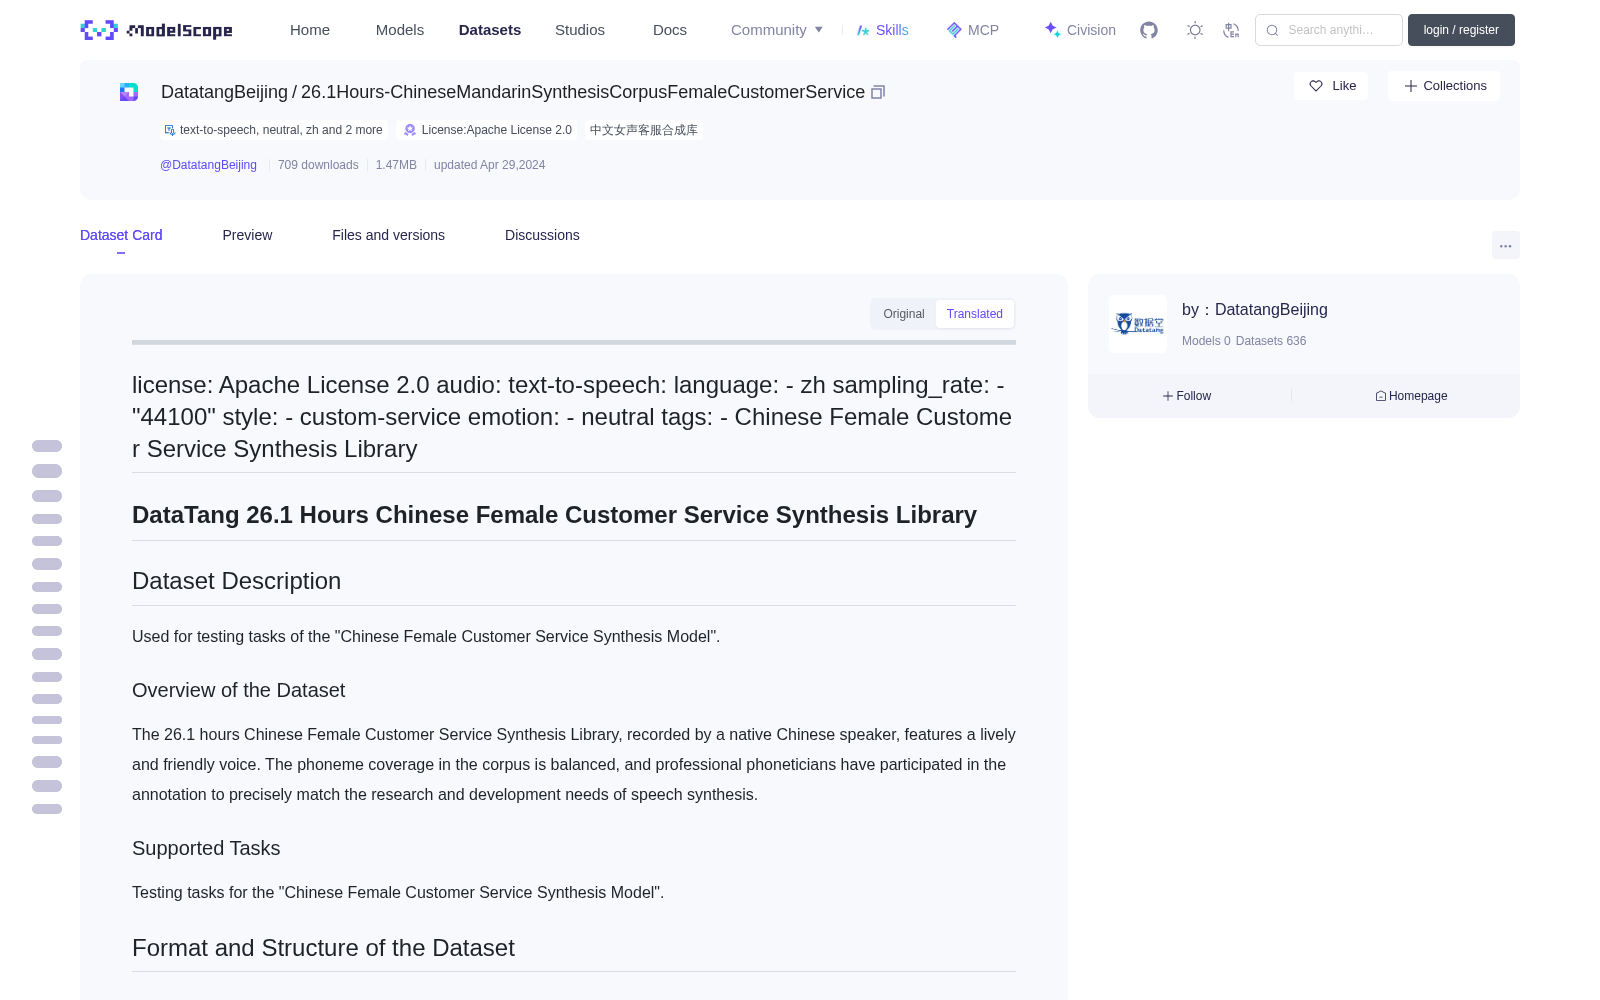Click the "709 downloads" count

coord(318,165)
